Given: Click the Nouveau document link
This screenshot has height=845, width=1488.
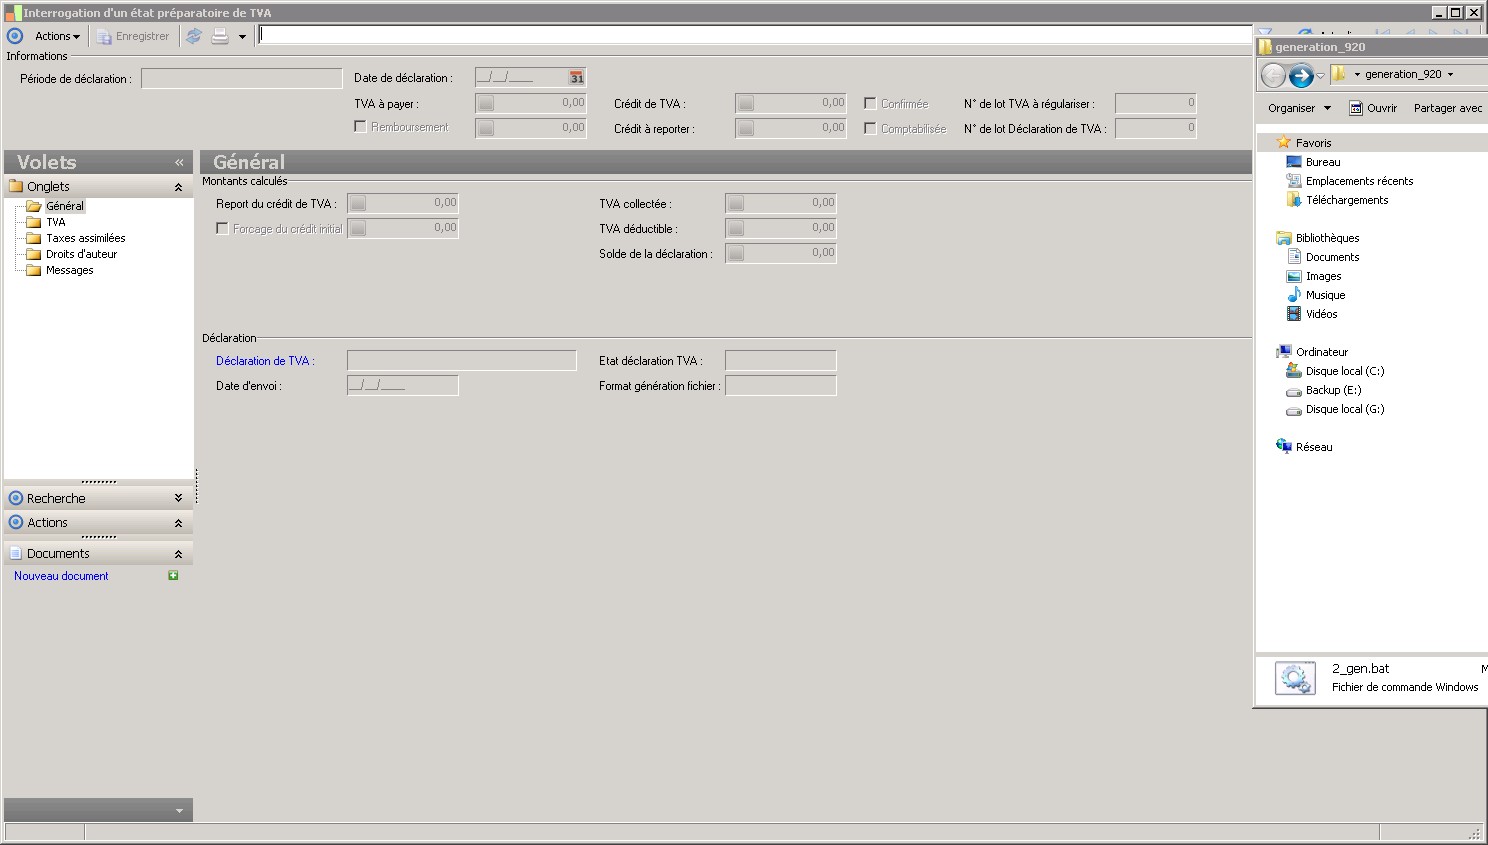Looking at the screenshot, I should [x=61, y=576].
